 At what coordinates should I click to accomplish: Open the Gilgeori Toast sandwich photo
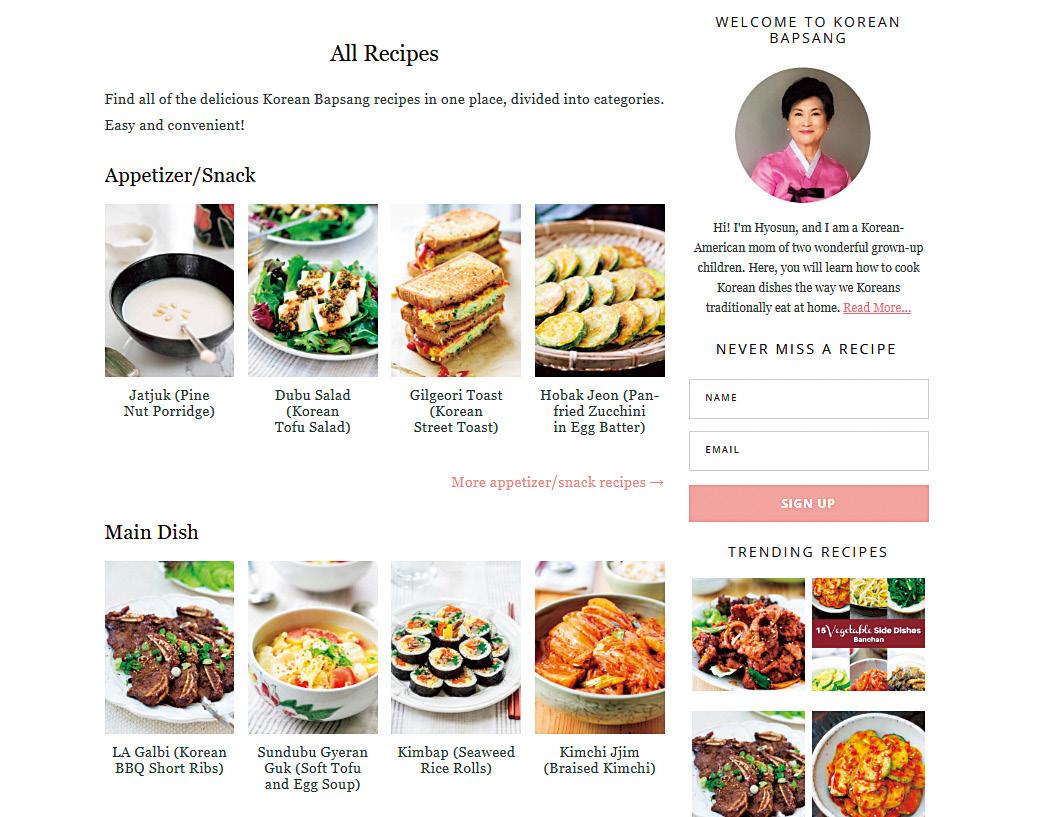[456, 290]
